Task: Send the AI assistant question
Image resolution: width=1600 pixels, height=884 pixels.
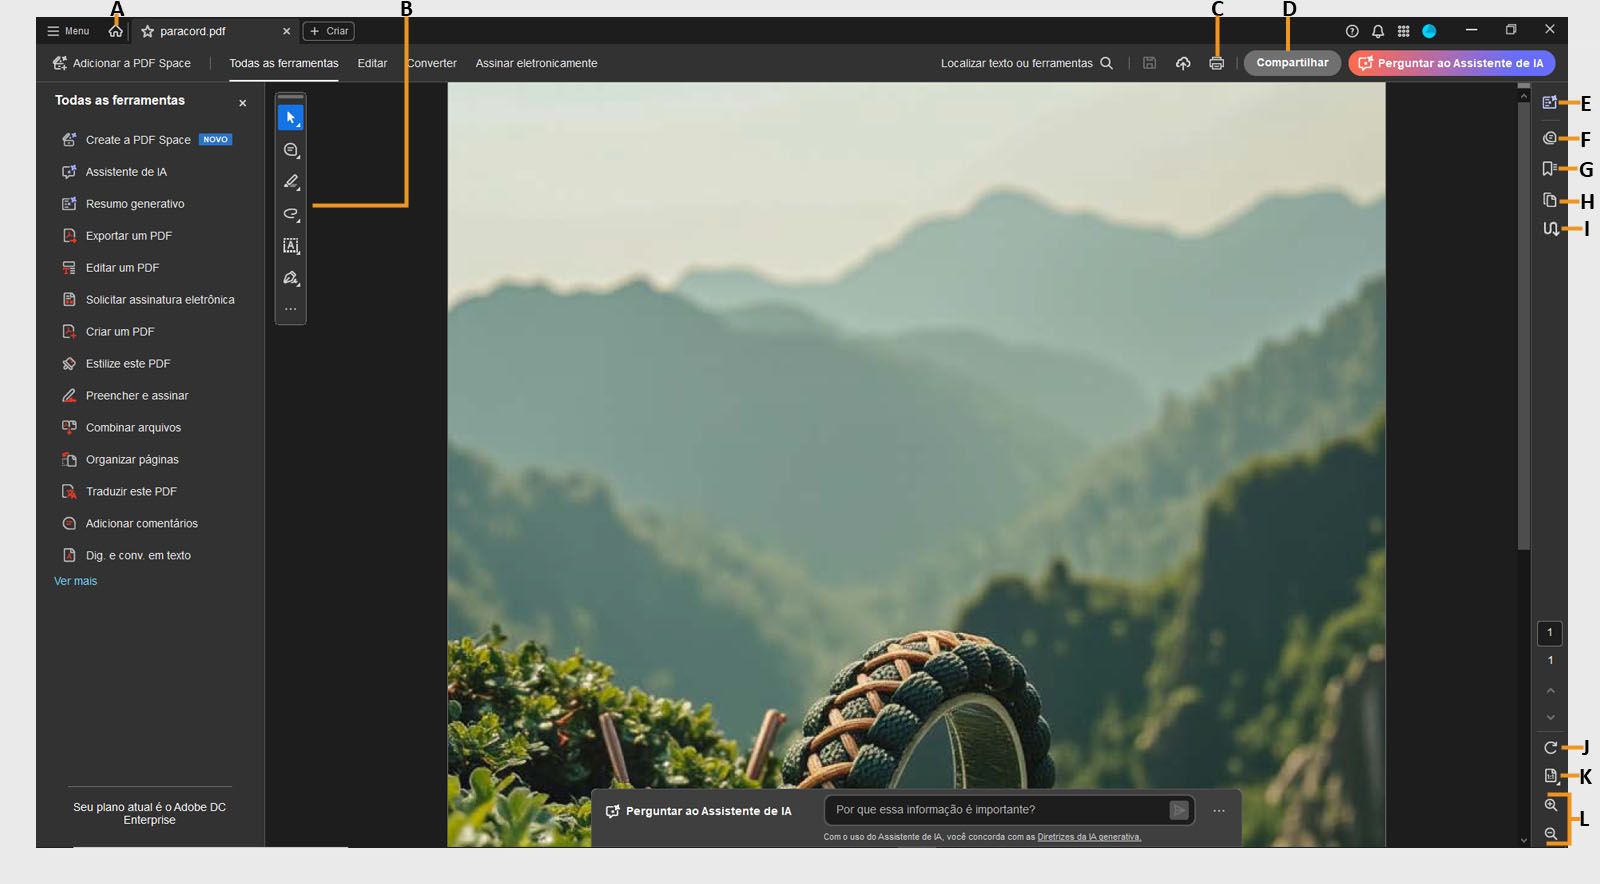Action: [1179, 810]
